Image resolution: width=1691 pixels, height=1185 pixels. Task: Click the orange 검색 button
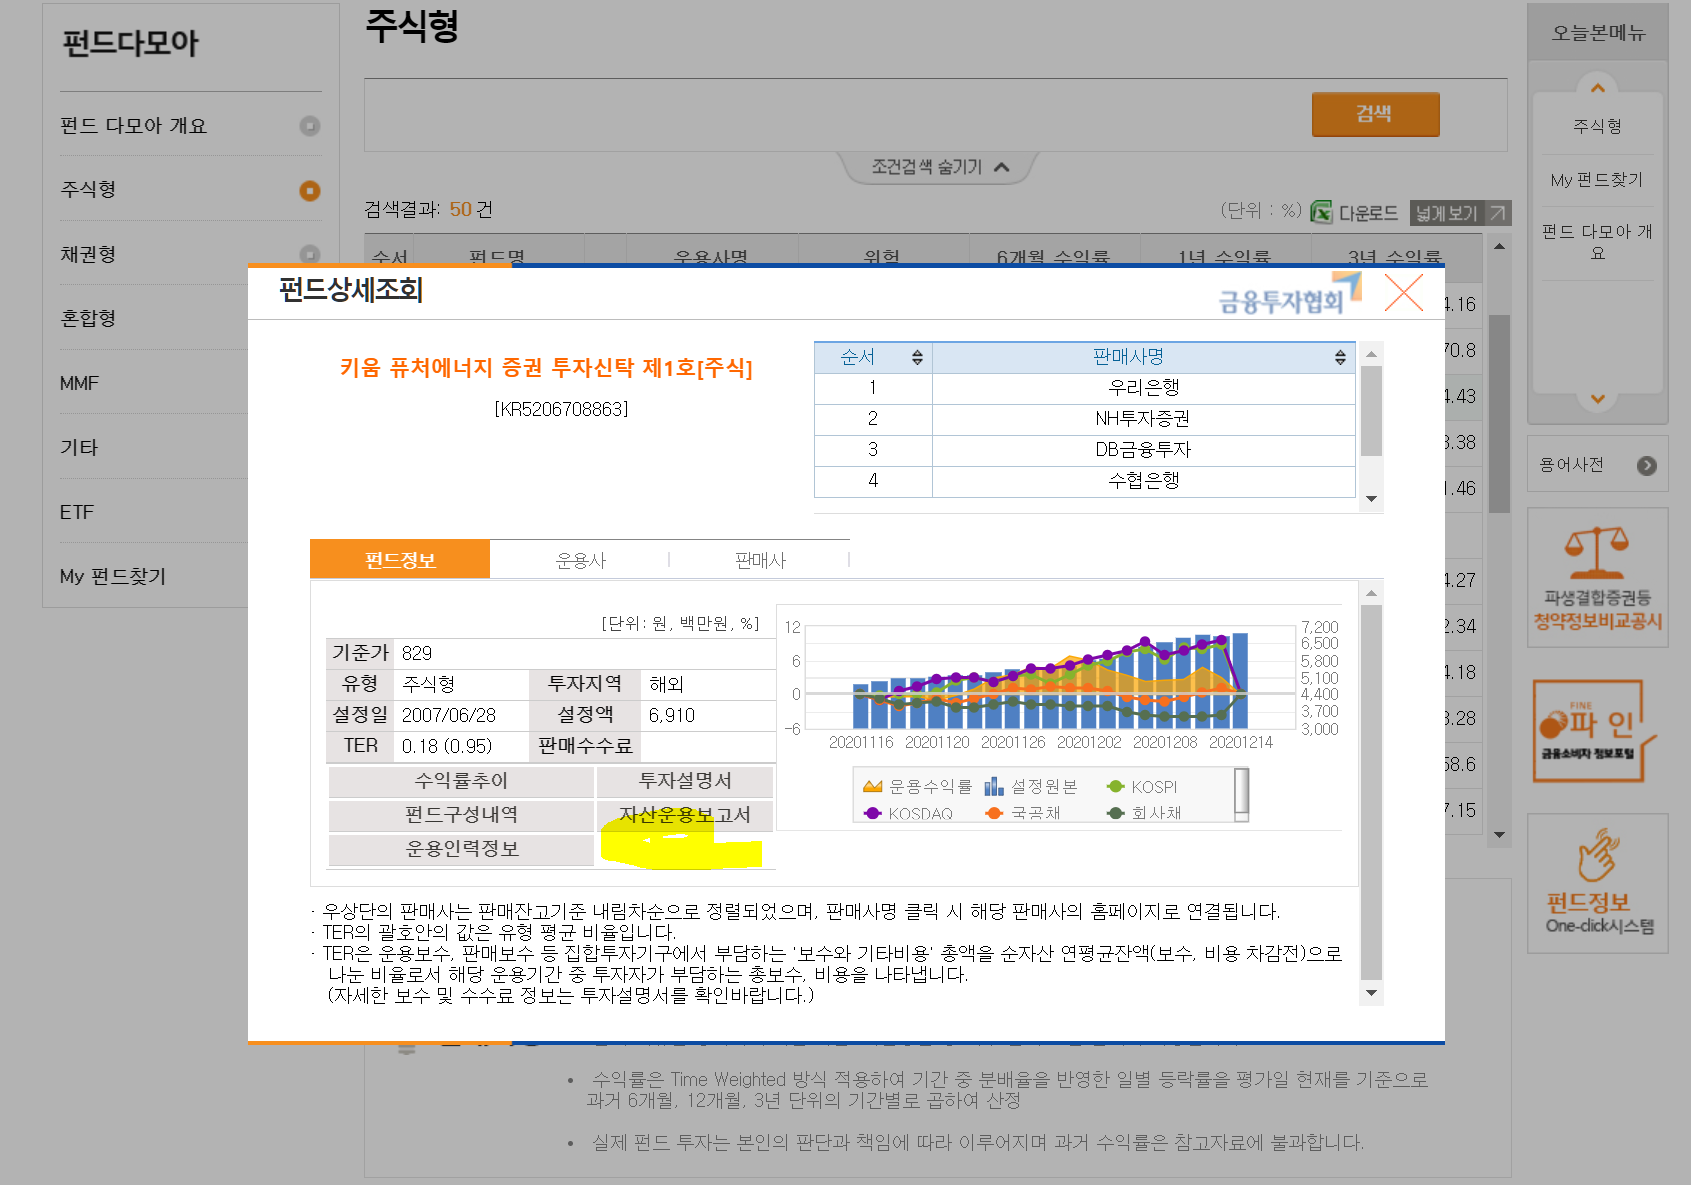click(1375, 114)
